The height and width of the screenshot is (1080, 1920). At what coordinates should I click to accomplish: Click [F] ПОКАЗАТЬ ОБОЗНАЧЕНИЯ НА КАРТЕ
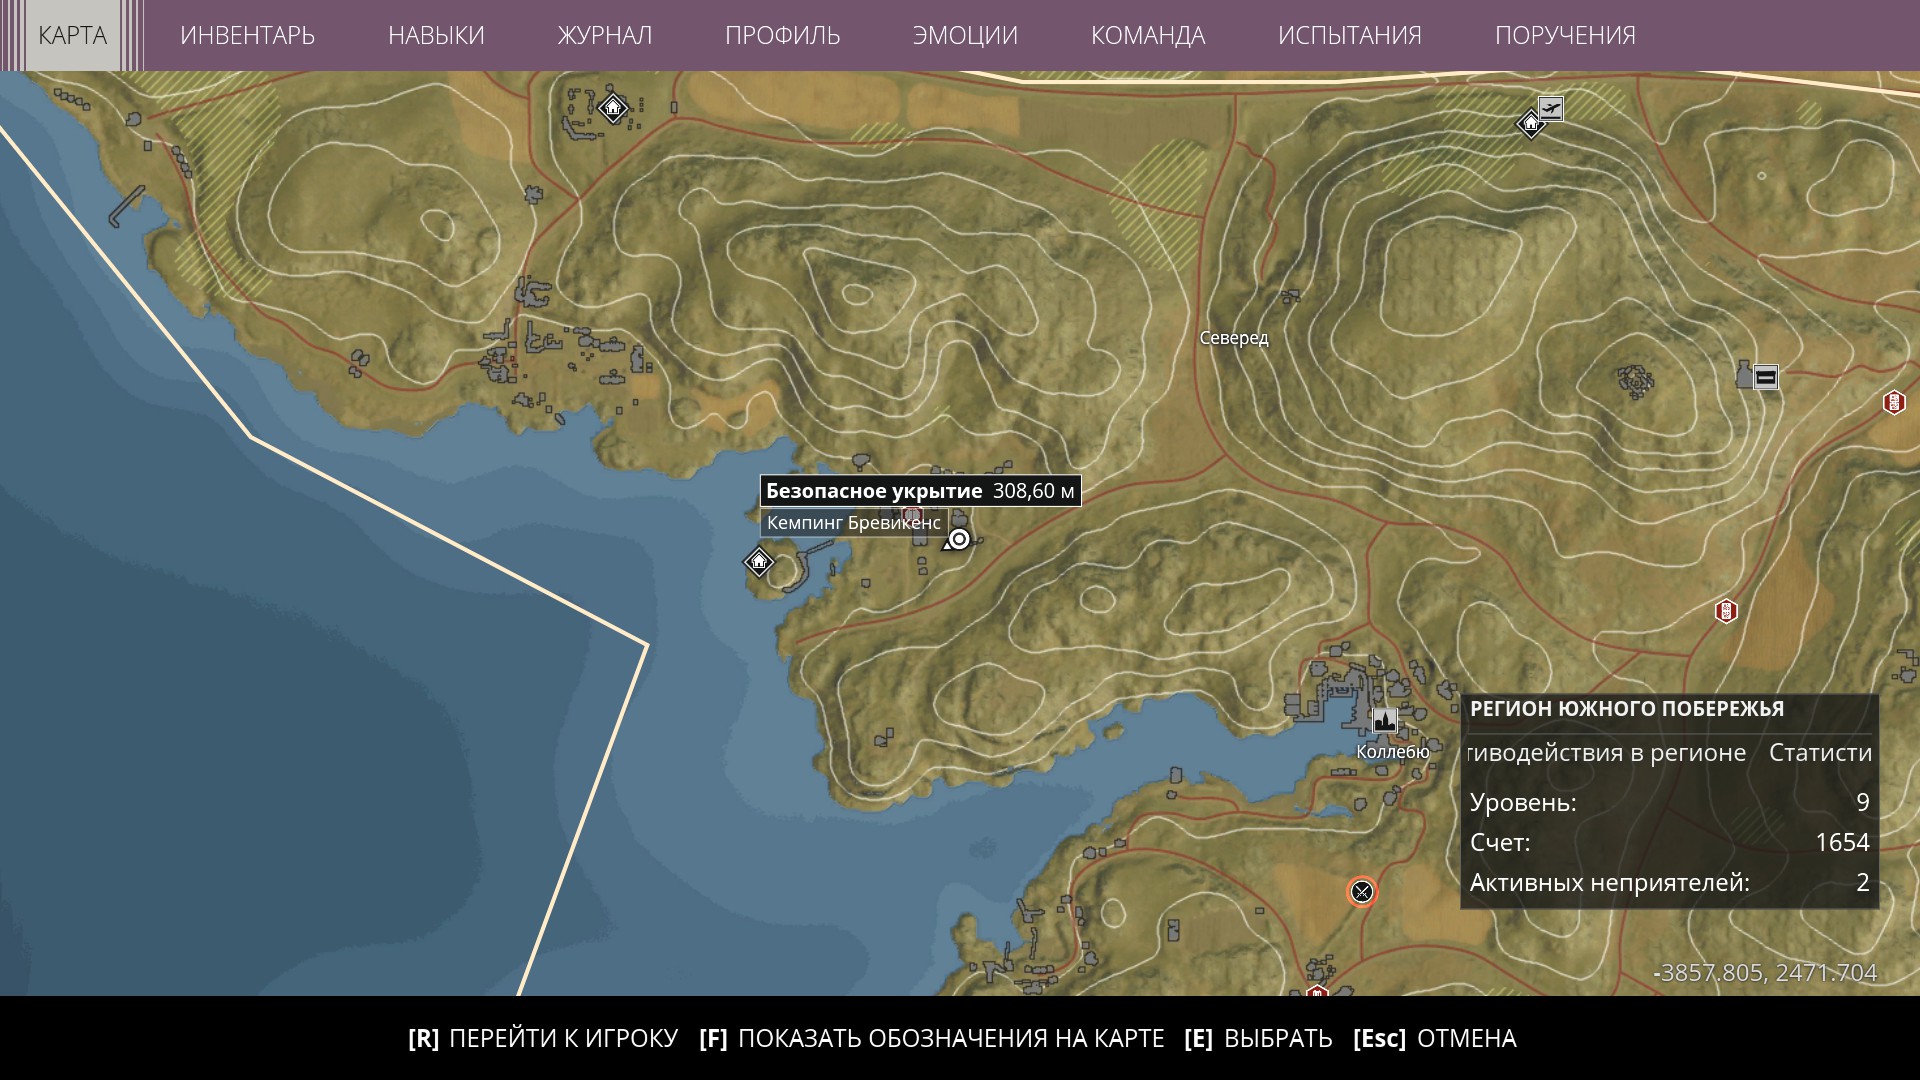pos(932,1038)
